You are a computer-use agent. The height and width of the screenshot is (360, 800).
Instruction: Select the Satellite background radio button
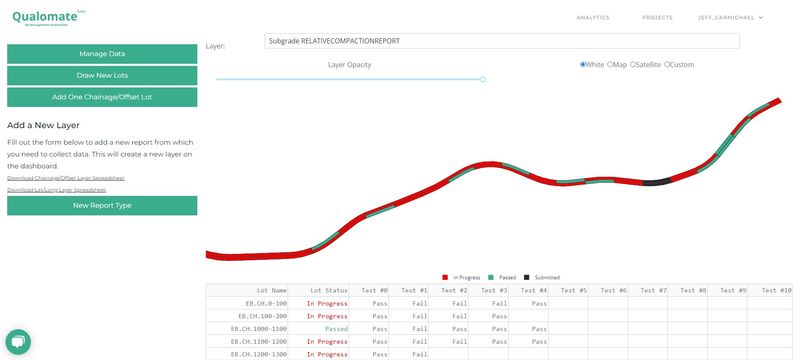click(633, 65)
